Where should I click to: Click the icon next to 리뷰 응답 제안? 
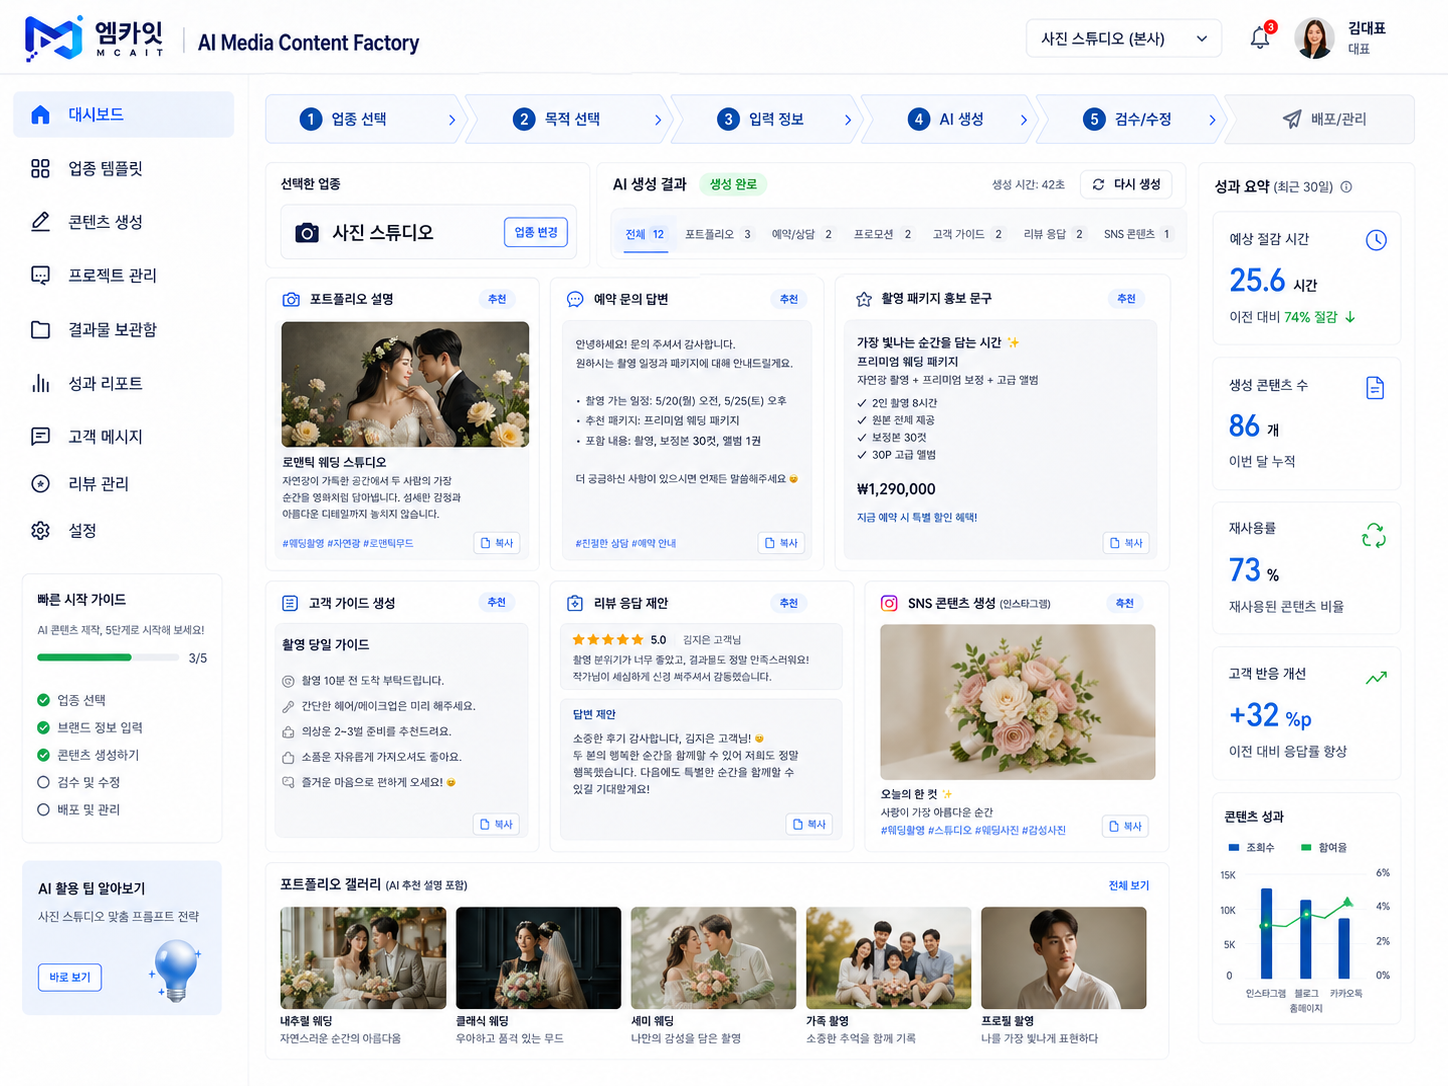point(575,603)
